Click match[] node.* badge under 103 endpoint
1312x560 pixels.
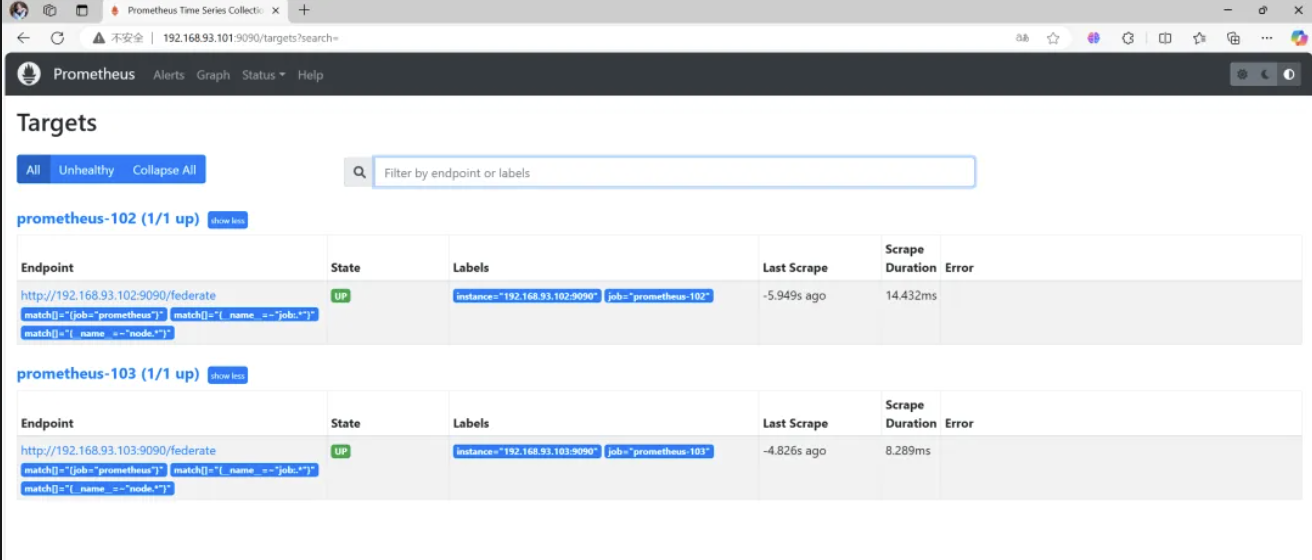pos(98,488)
